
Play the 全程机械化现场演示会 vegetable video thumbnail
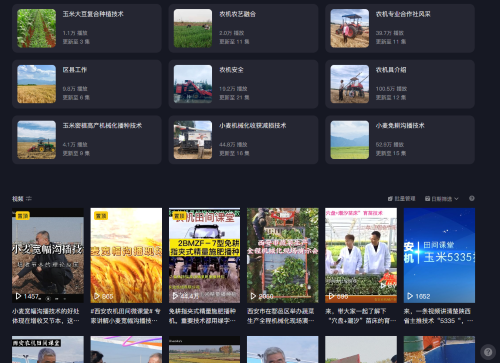[283, 255]
